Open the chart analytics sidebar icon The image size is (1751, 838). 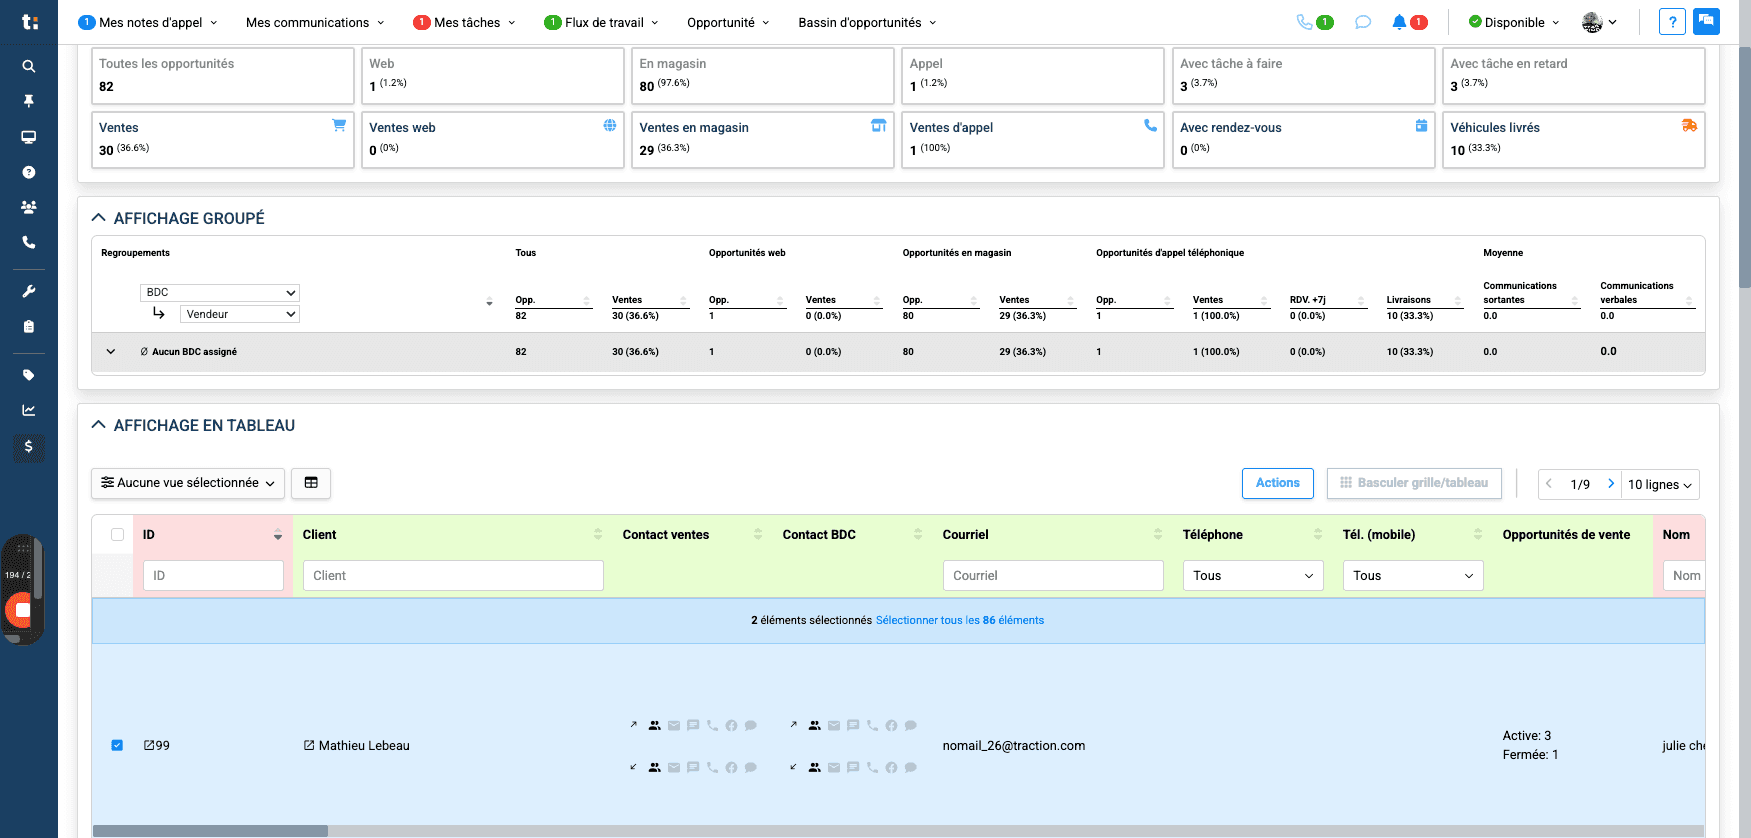[29, 410]
